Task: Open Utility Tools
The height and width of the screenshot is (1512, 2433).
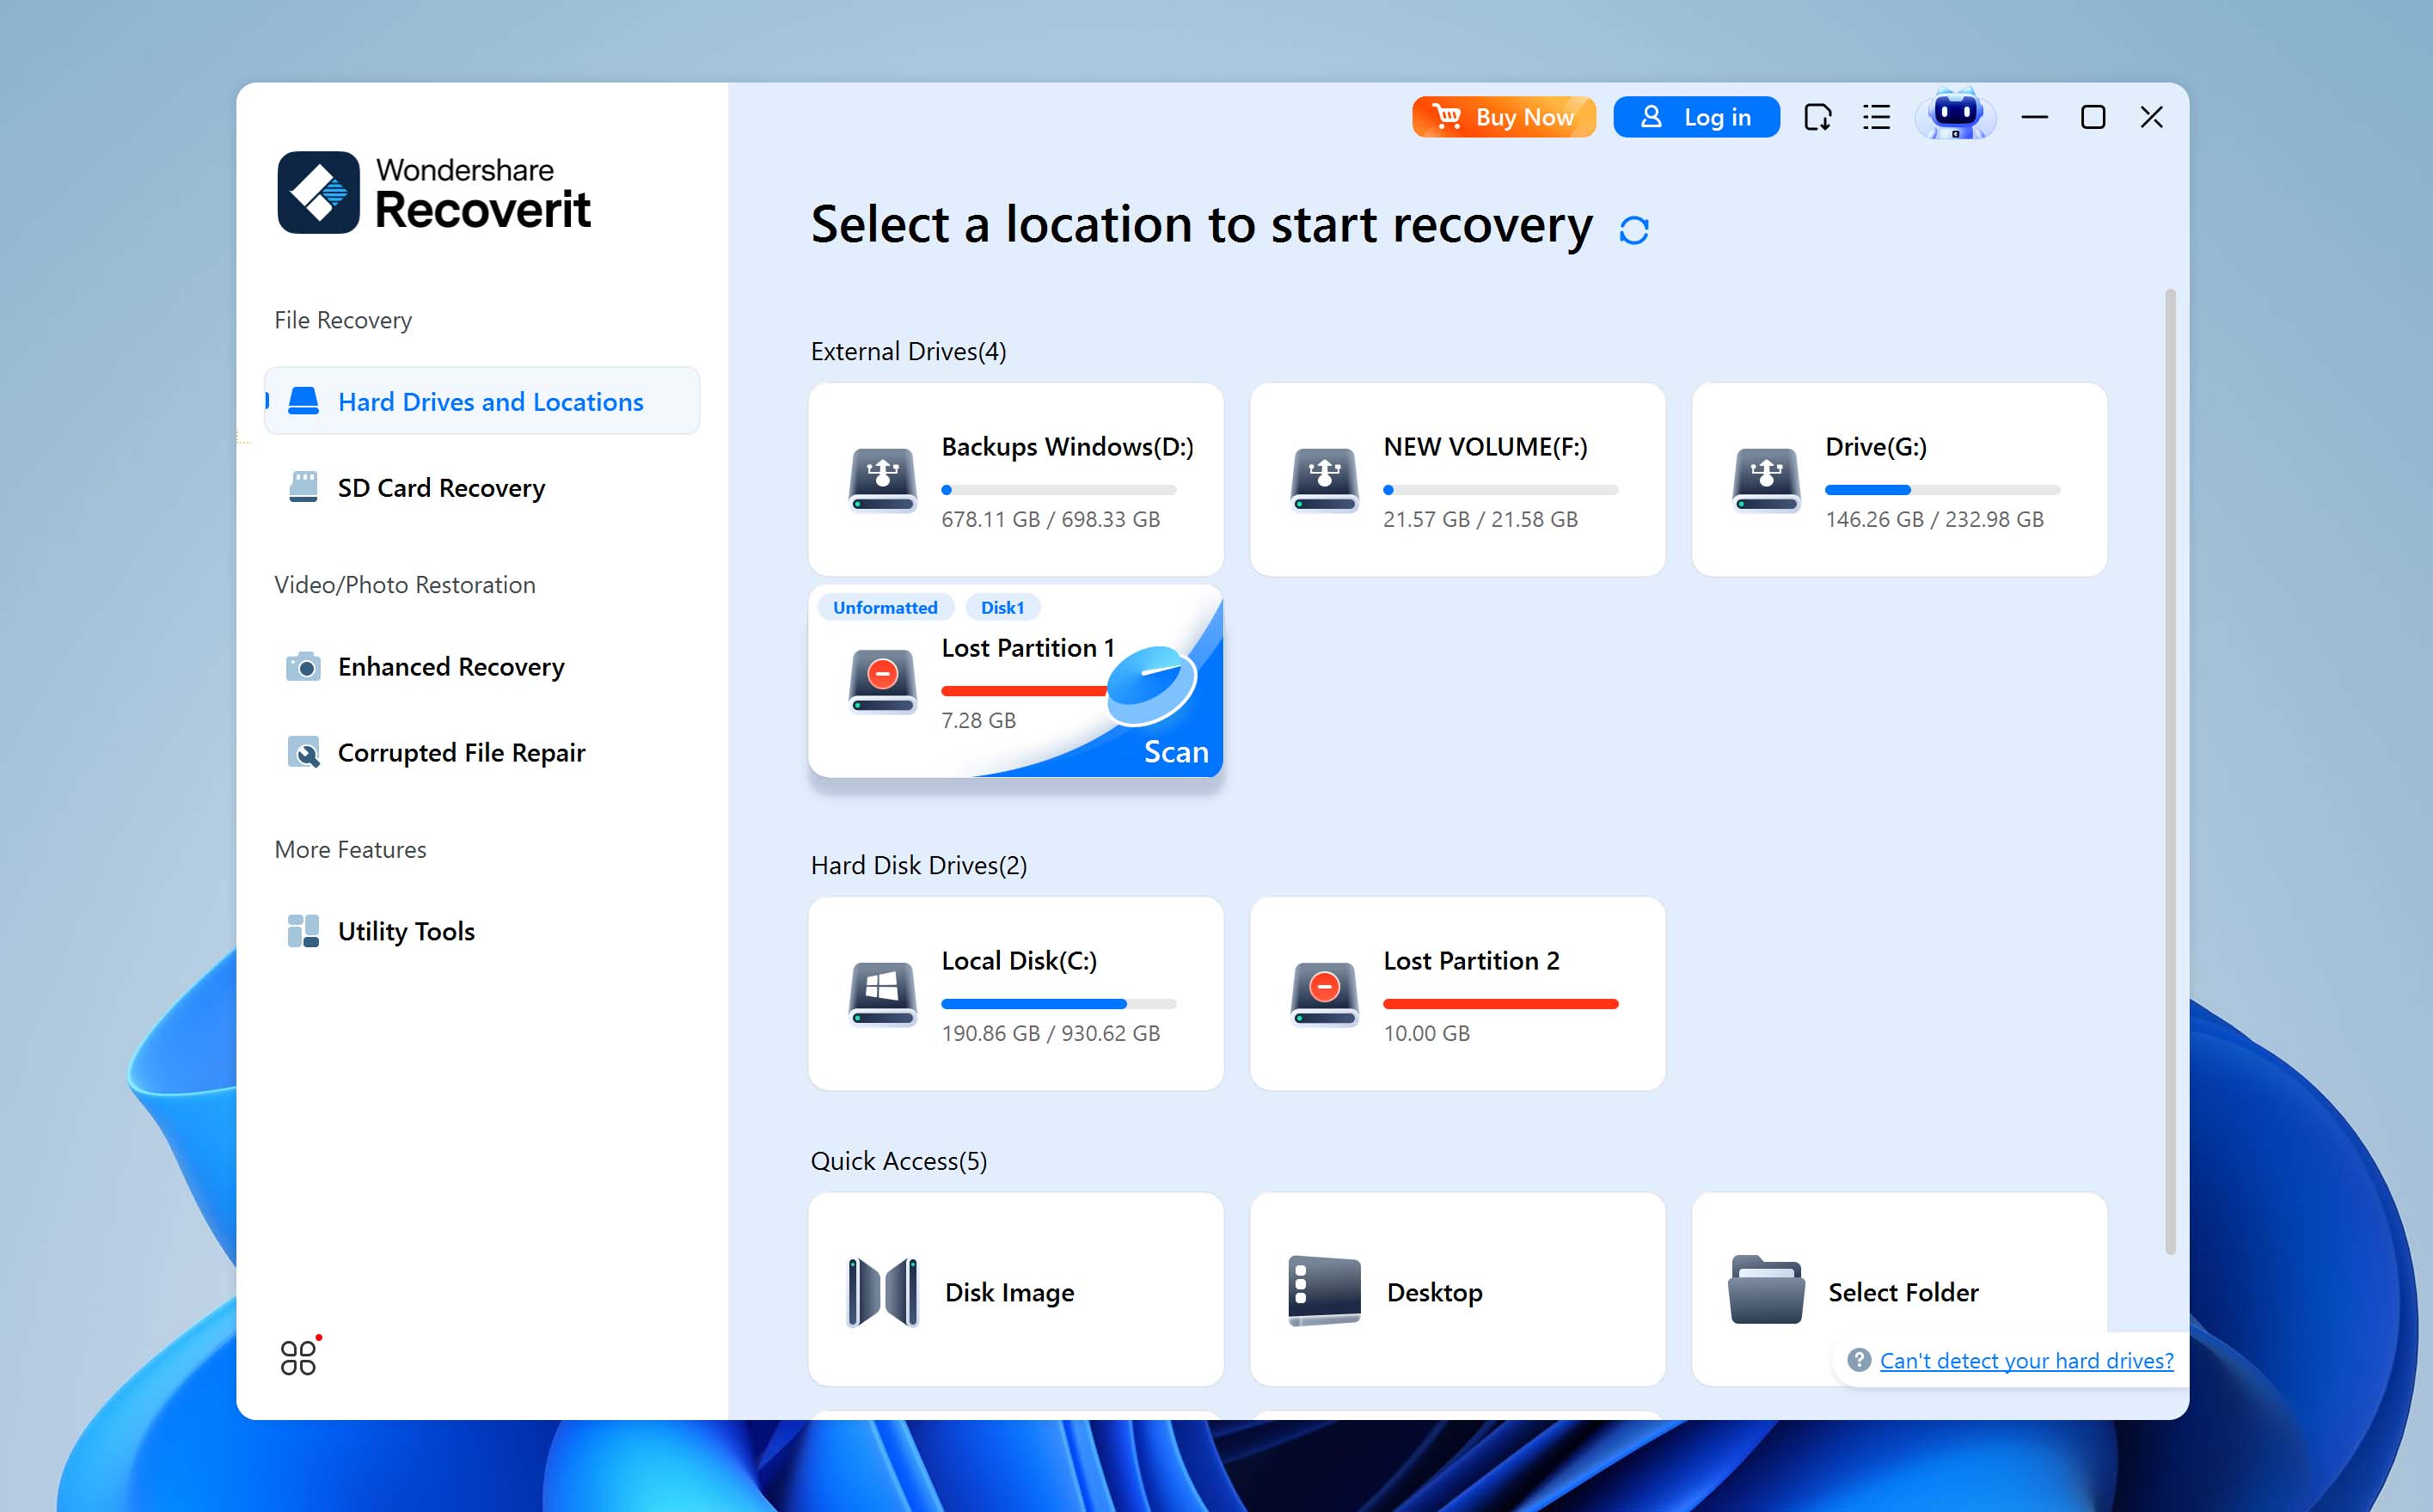Action: pyautogui.click(x=482, y=931)
